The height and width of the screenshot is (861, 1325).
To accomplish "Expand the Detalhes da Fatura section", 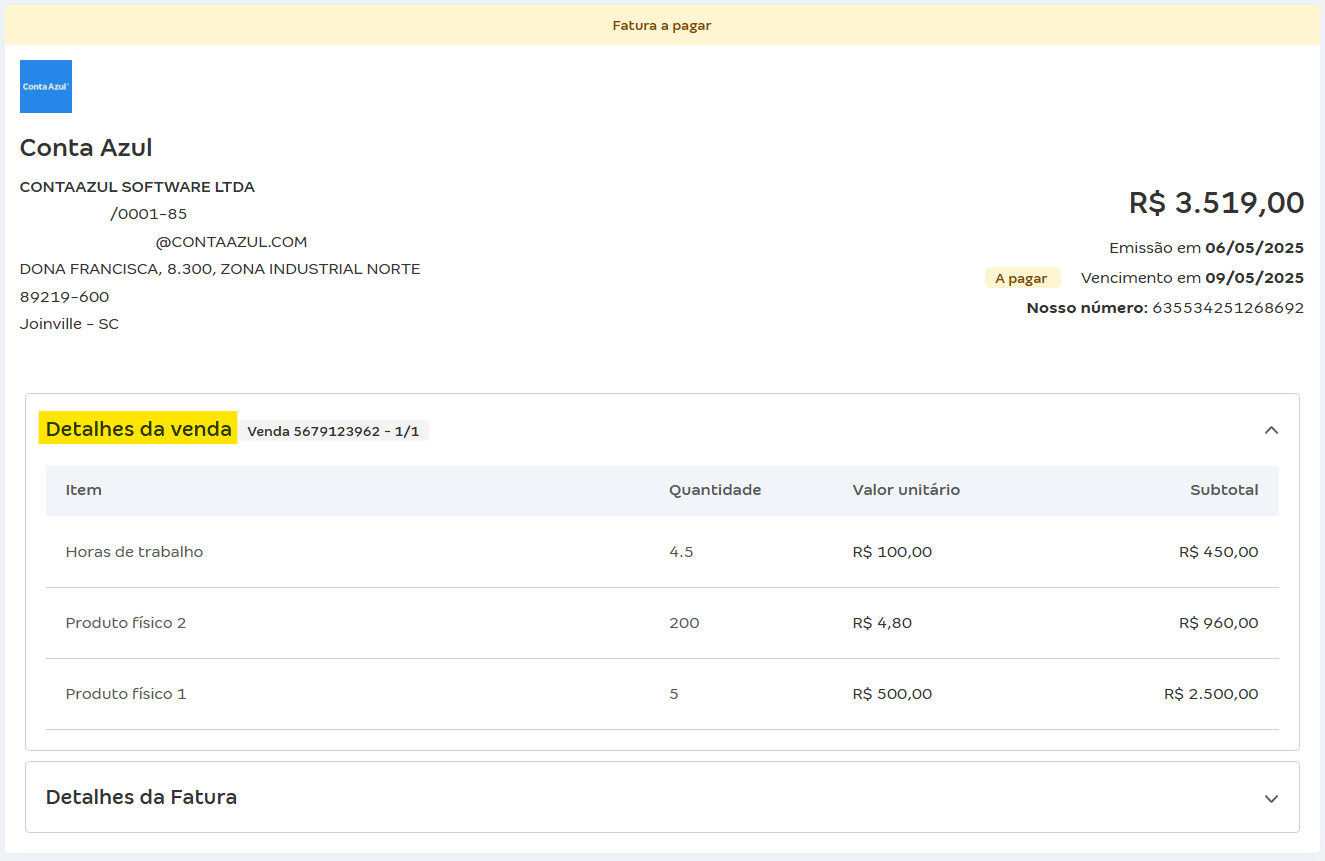I will tap(1271, 798).
